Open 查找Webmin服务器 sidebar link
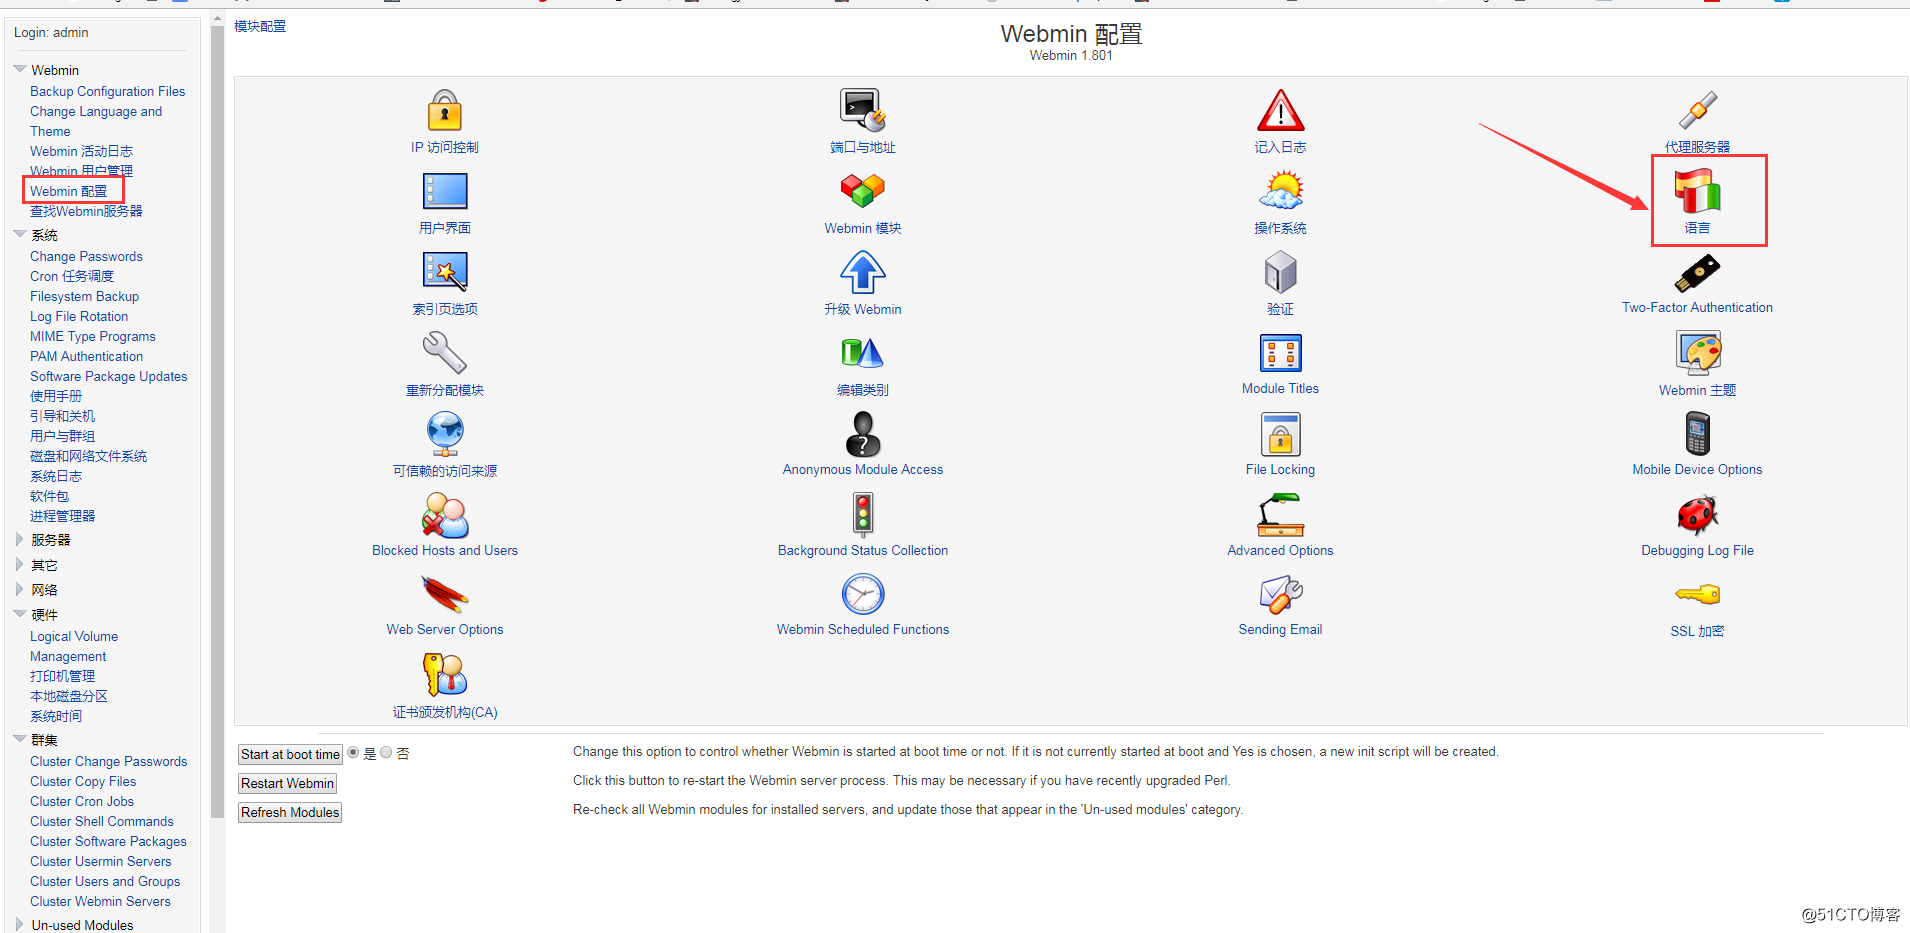The height and width of the screenshot is (933, 1910). click(86, 211)
